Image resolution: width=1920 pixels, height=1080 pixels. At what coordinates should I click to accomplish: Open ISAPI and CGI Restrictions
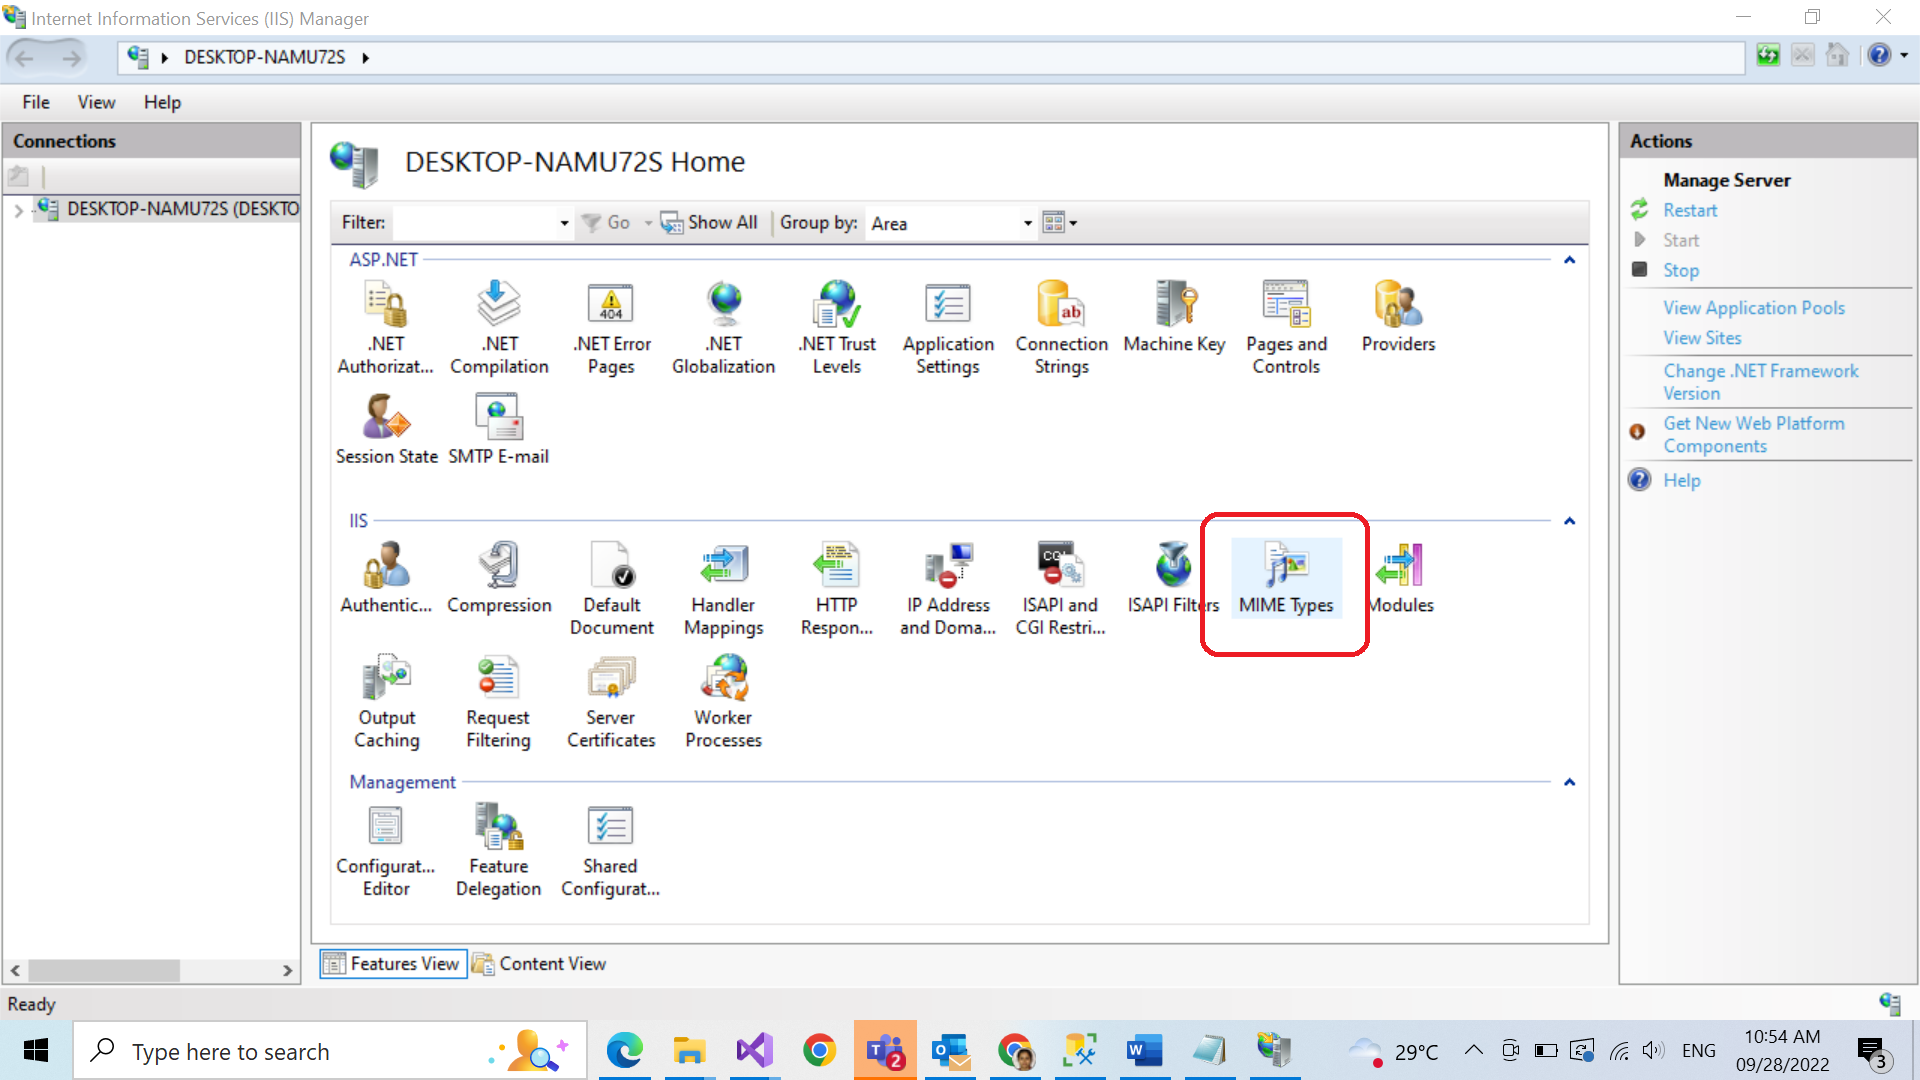[x=1061, y=588]
